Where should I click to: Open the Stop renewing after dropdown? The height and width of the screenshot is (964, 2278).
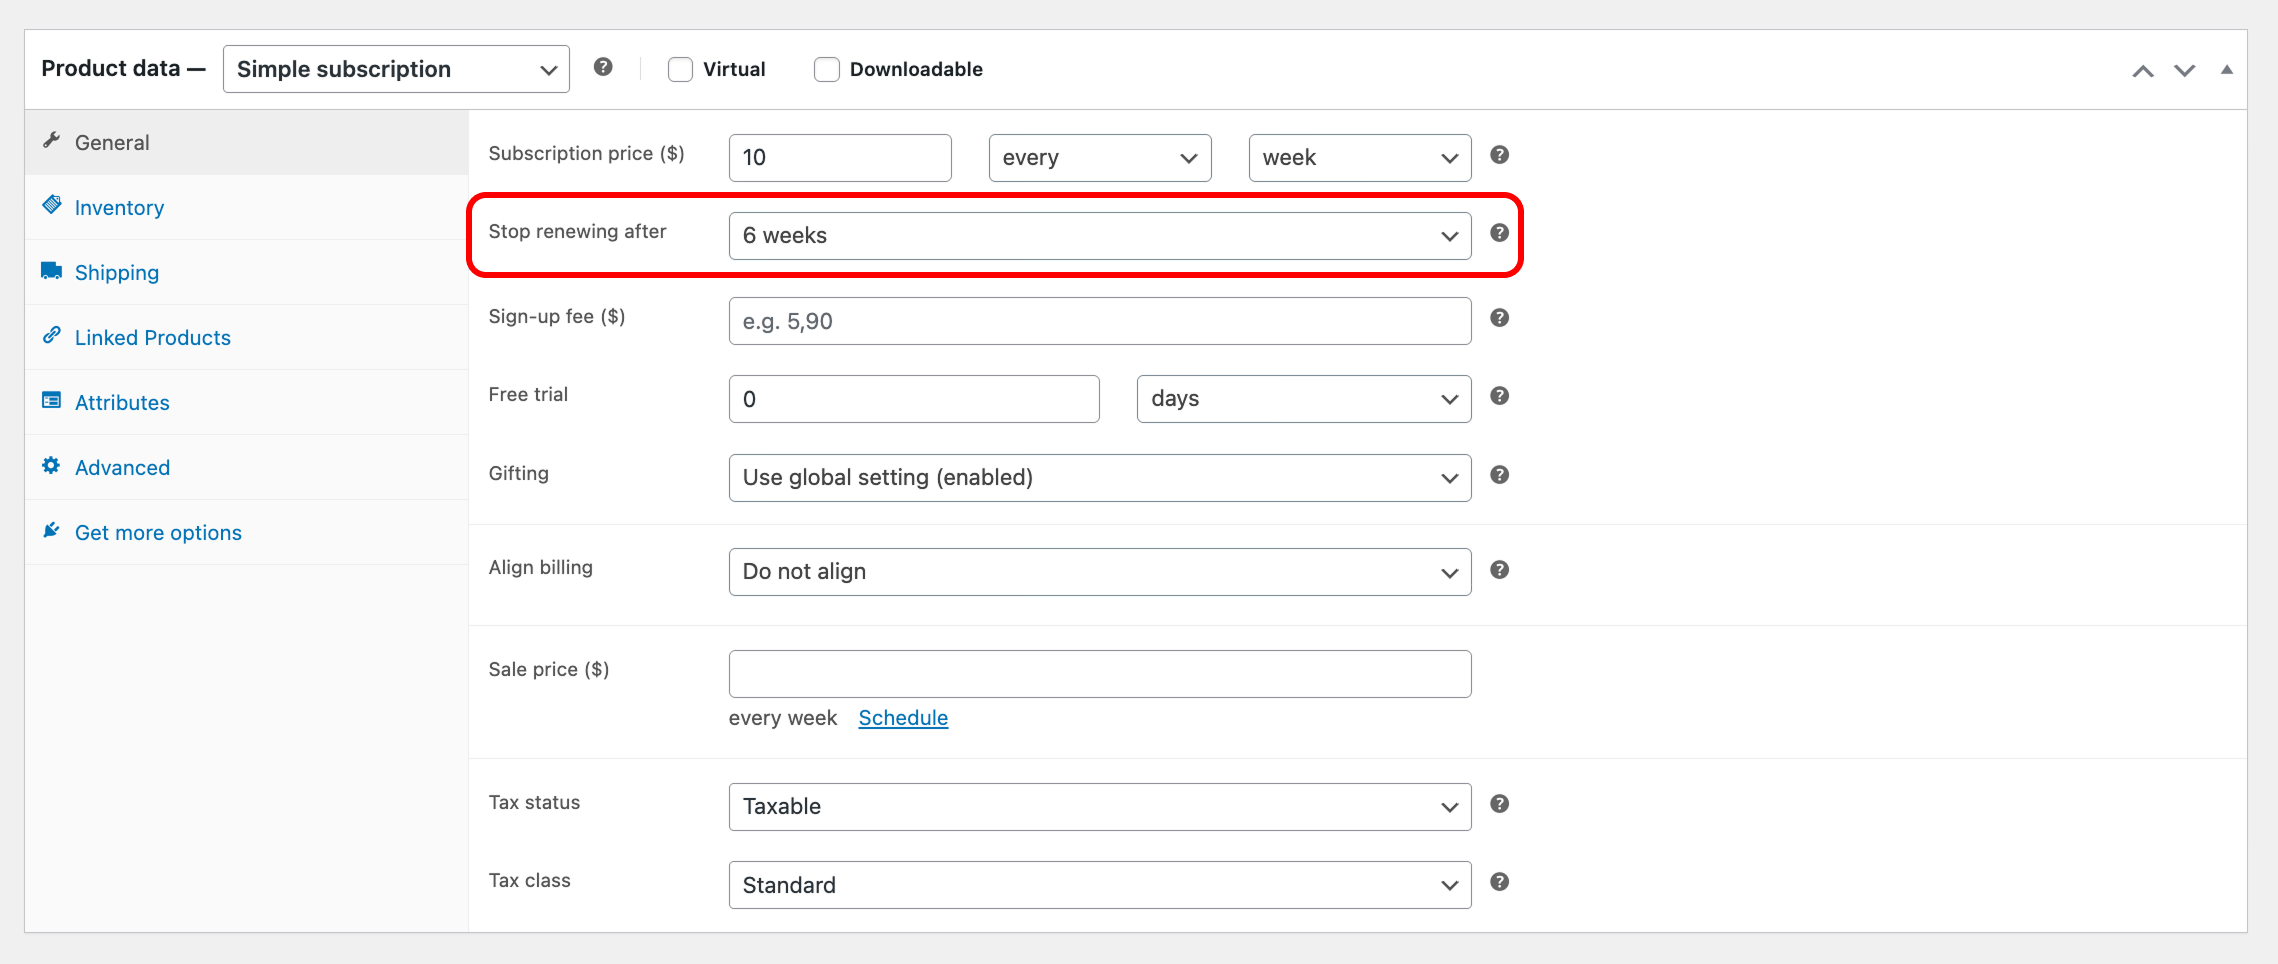[1100, 236]
